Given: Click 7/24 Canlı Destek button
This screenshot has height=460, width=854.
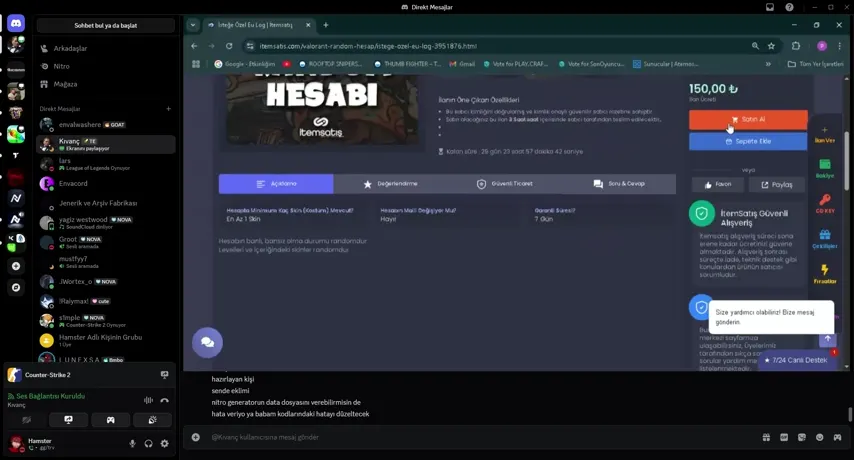Looking at the screenshot, I should click(796, 360).
